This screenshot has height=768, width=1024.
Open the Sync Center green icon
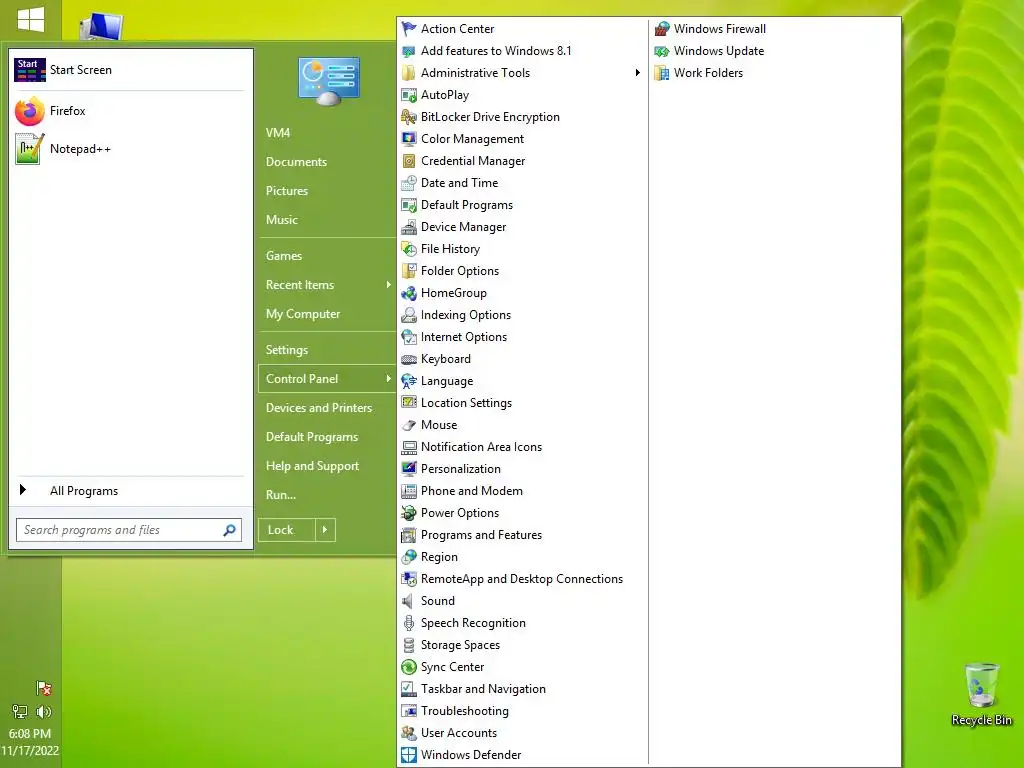pos(409,667)
